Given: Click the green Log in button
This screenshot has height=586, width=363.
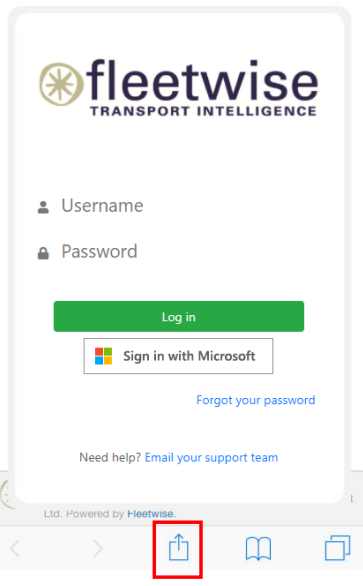Looking at the screenshot, I should 179,316.
